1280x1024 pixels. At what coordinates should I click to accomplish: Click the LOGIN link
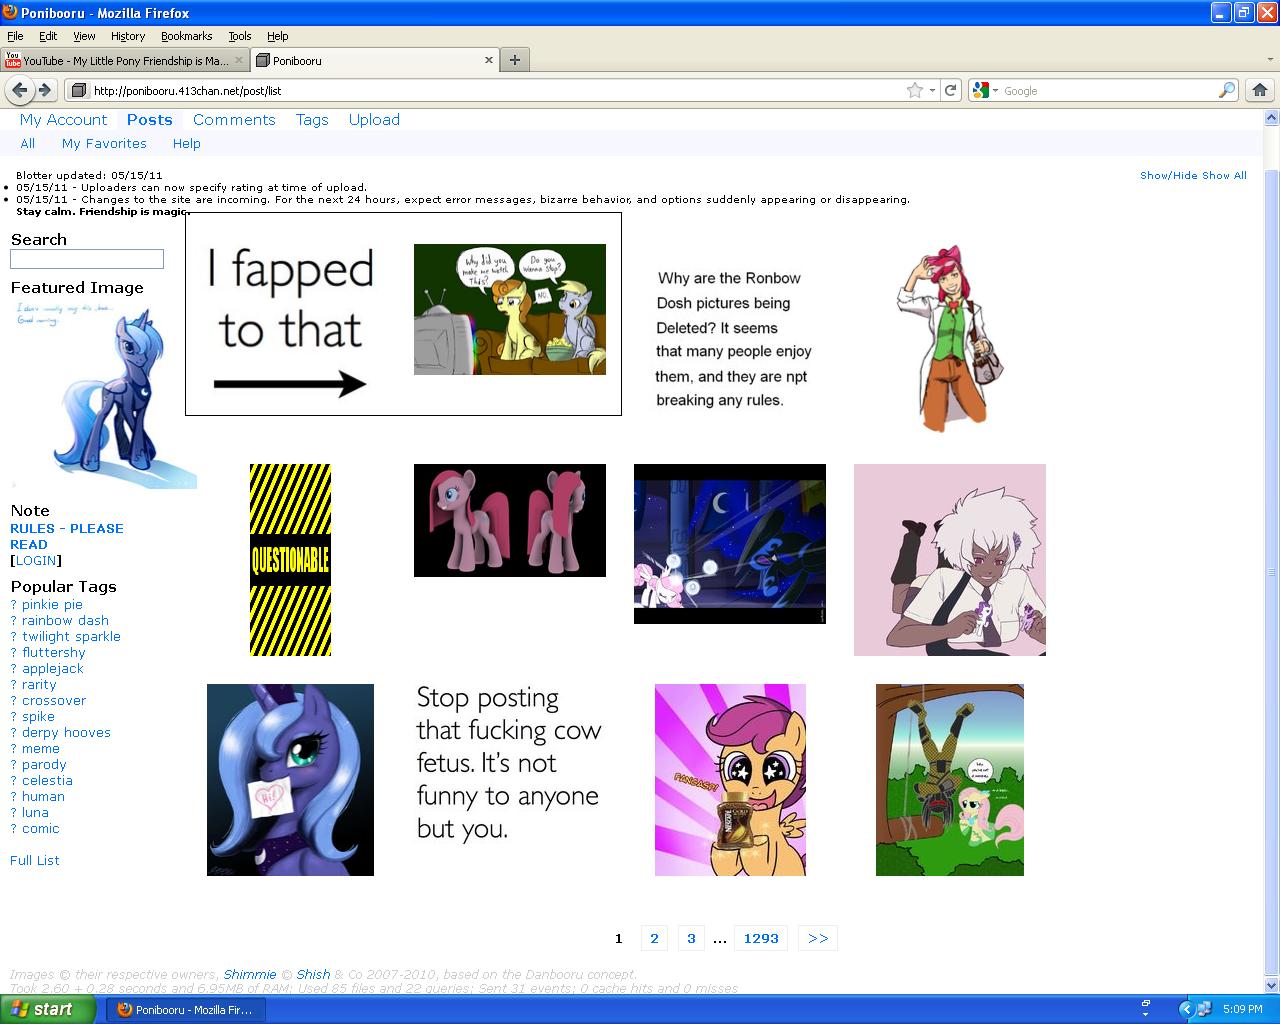(x=36, y=561)
